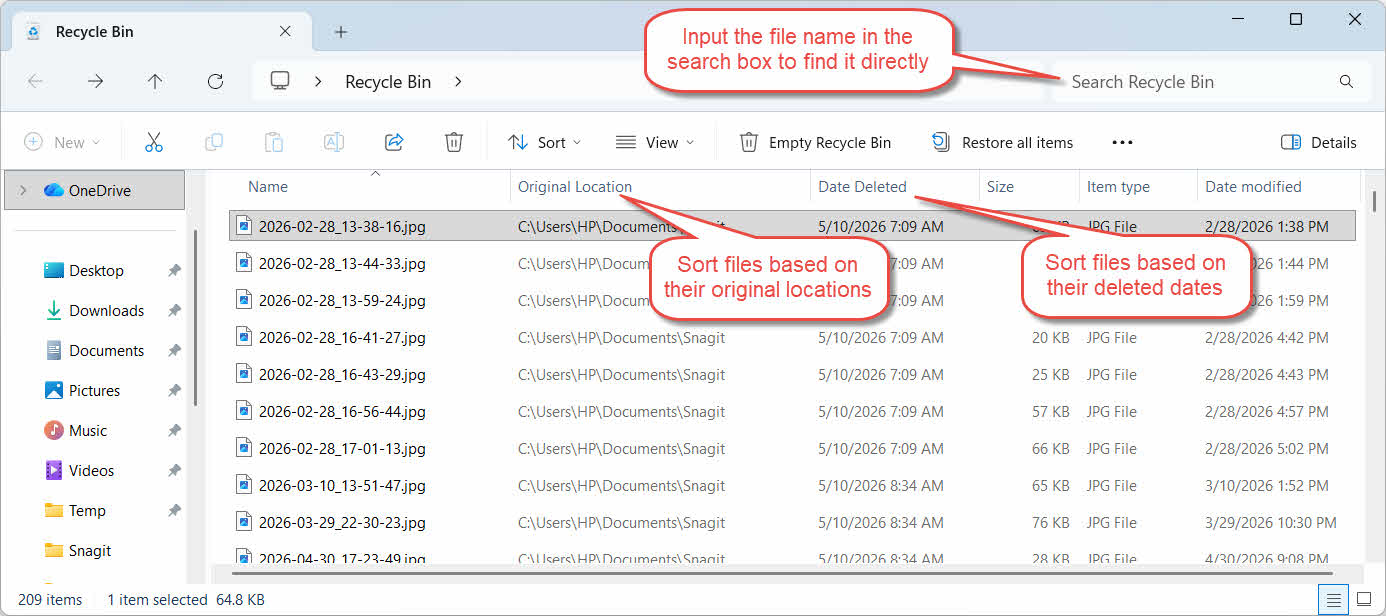Go up one folder level
1386x616 pixels.
tap(155, 82)
